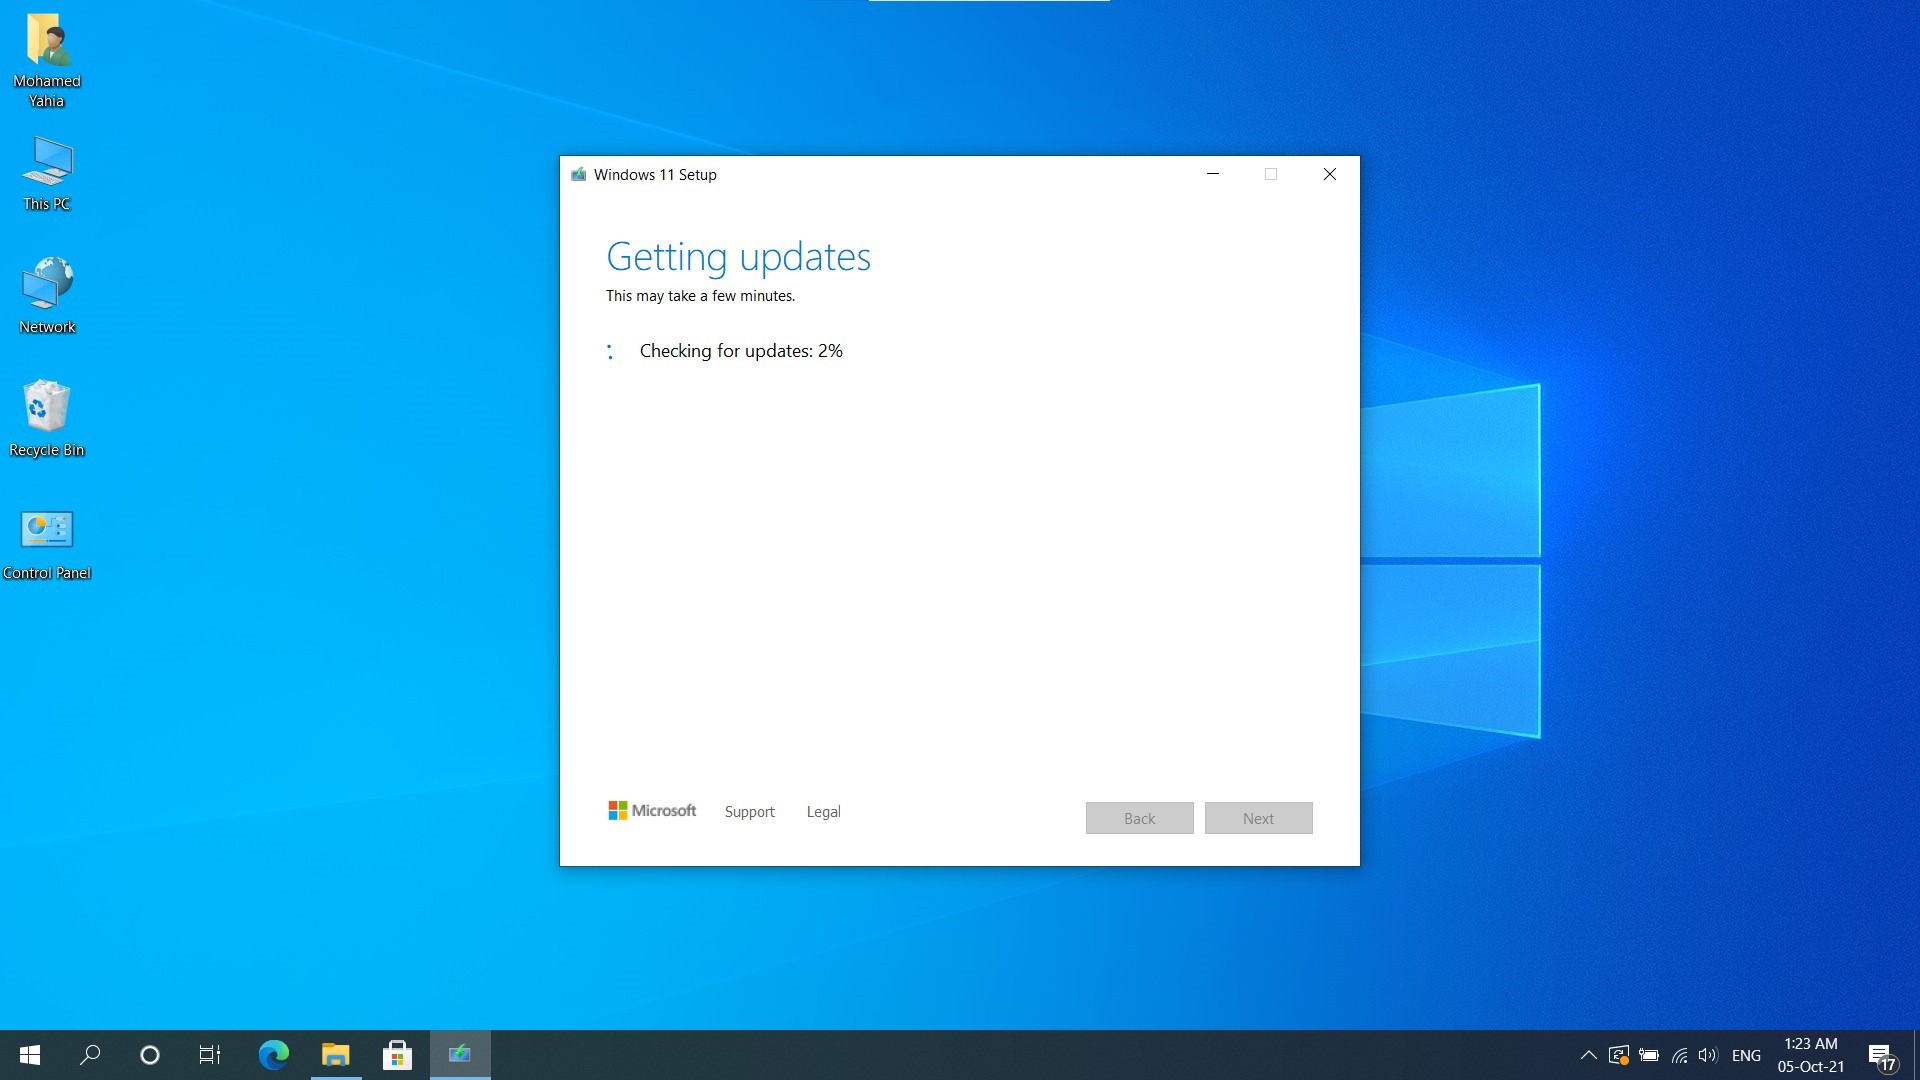Minimize the Windows 11 Setup window

pos(1213,174)
